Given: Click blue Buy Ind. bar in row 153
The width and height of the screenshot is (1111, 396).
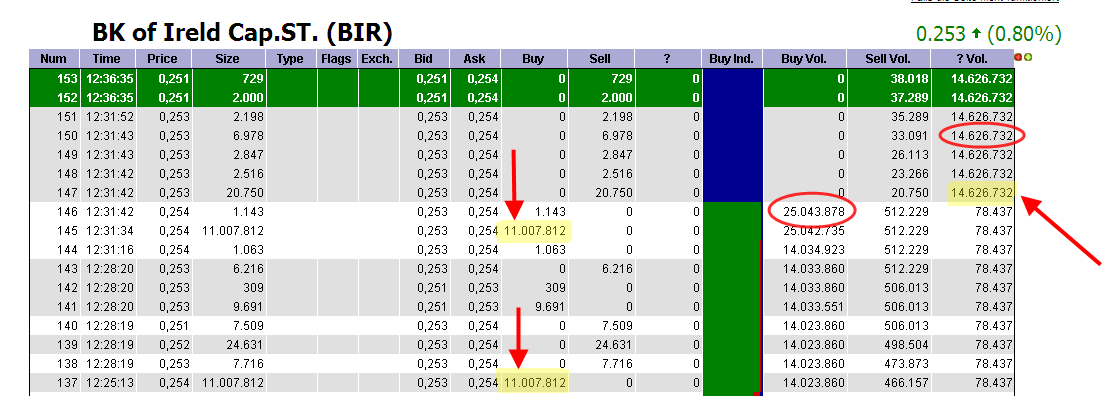Looking at the screenshot, I should pyautogui.click(x=732, y=78).
